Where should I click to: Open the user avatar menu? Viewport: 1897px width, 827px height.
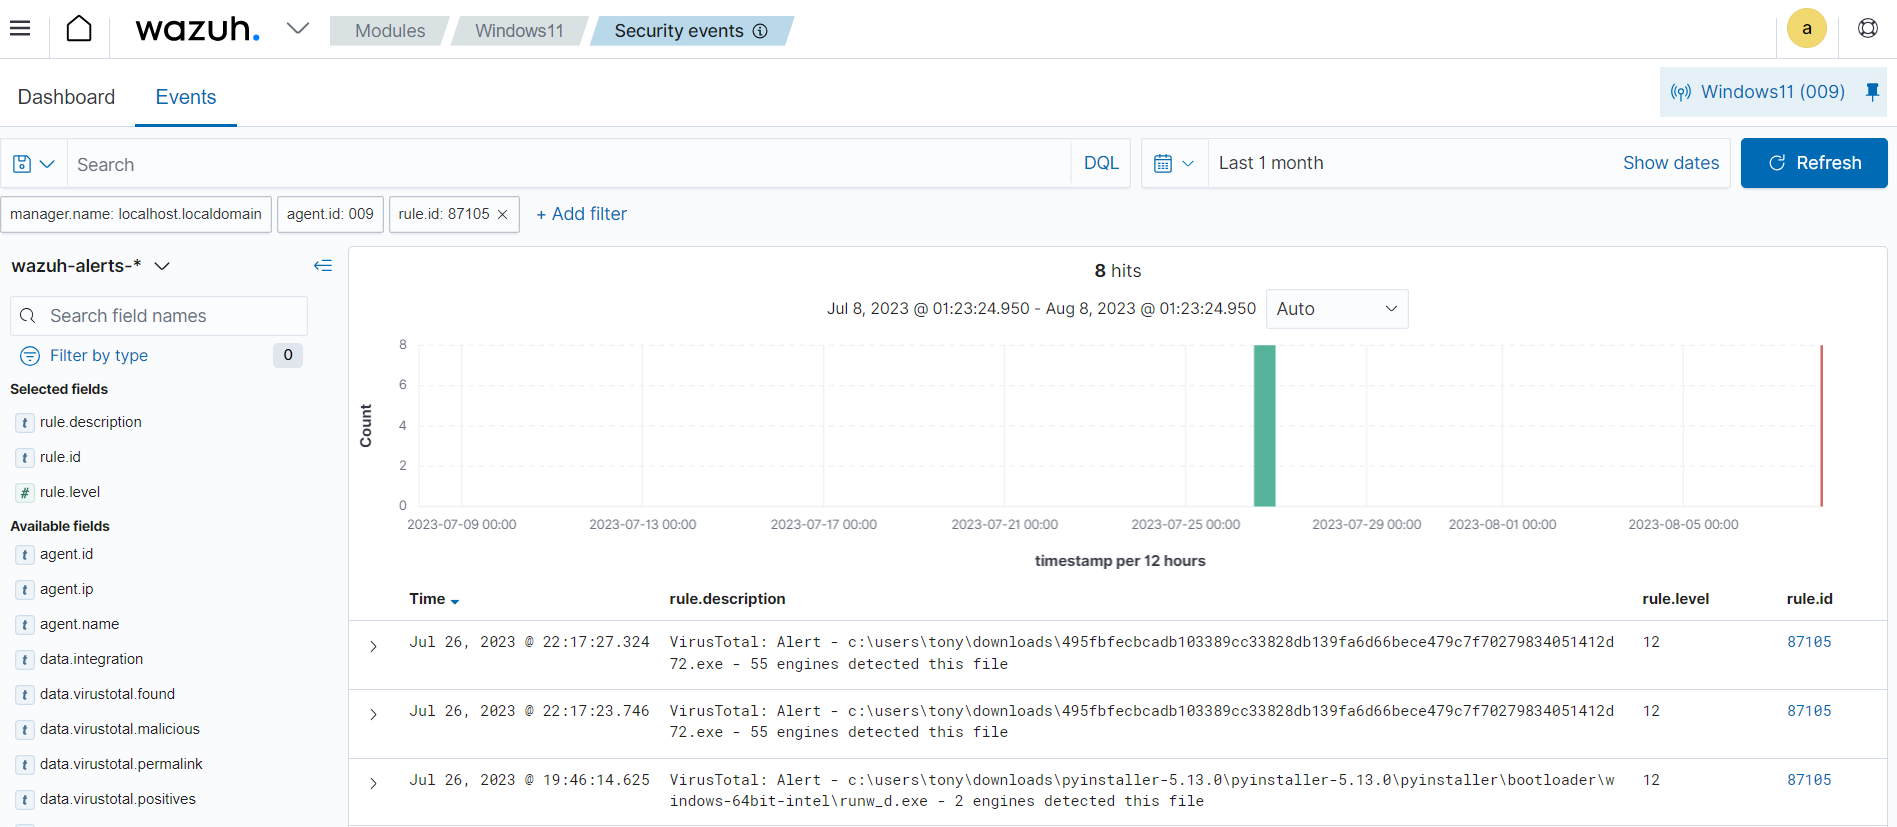(x=1806, y=28)
